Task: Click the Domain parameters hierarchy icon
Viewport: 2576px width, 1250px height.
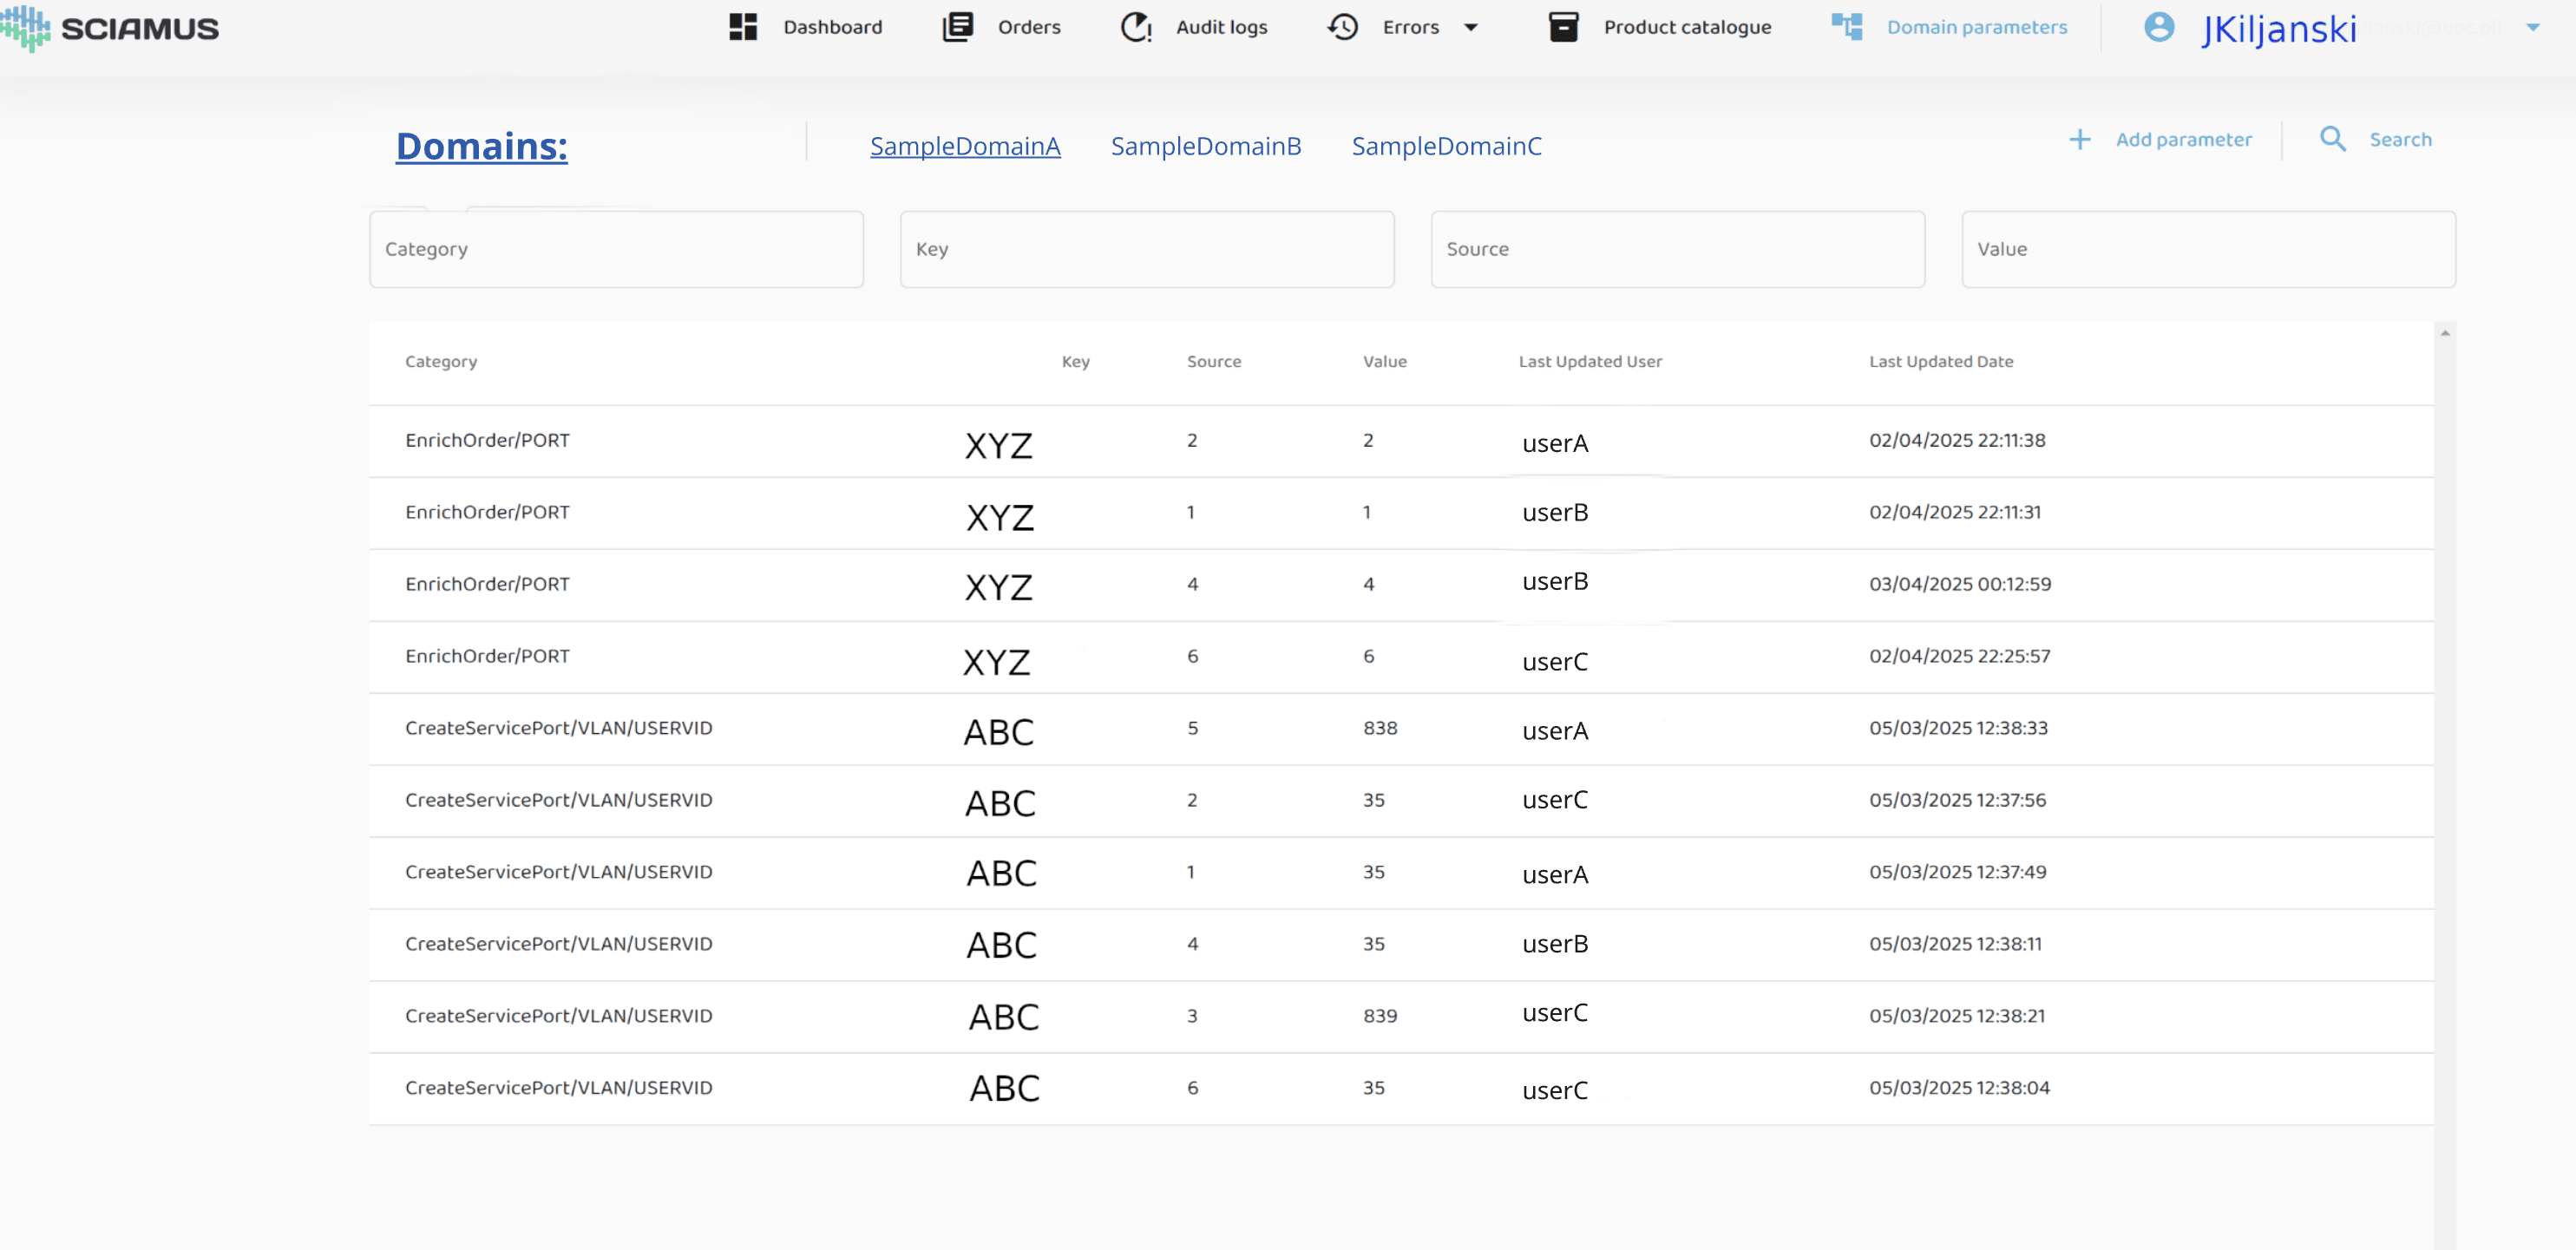Action: [1846, 27]
